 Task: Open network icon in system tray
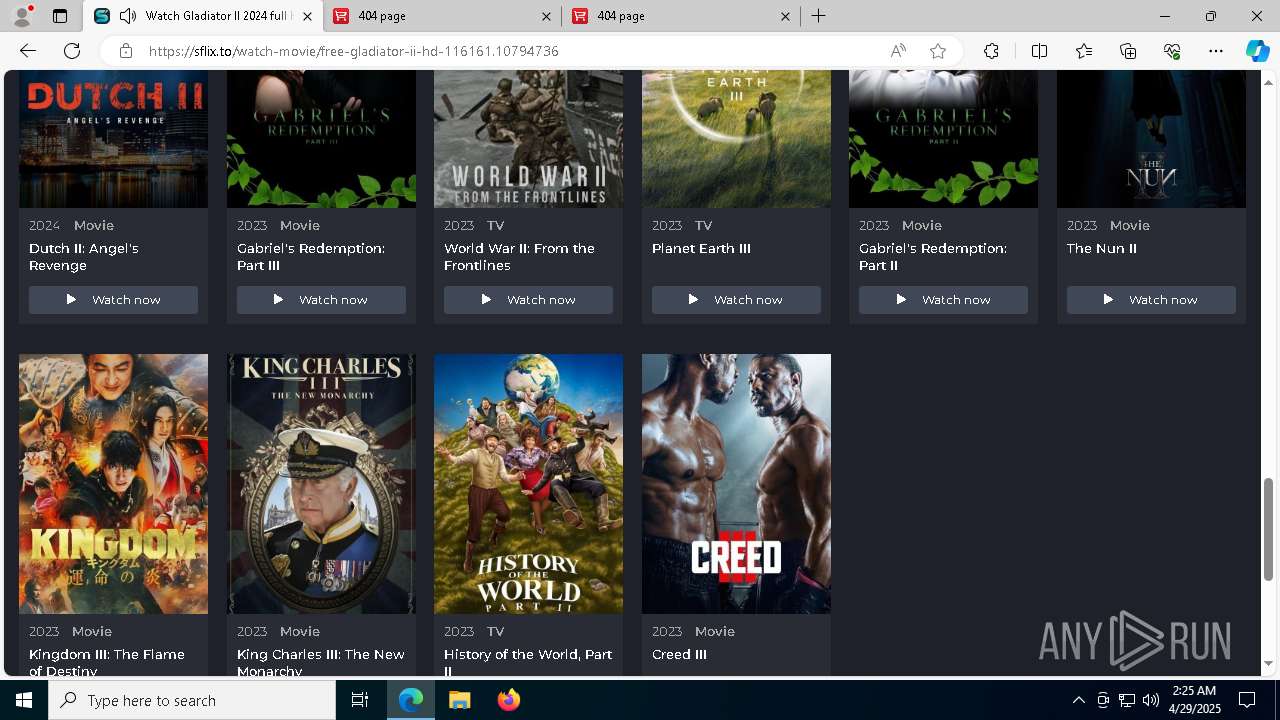pyautogui.click(x=1126, y=700)
